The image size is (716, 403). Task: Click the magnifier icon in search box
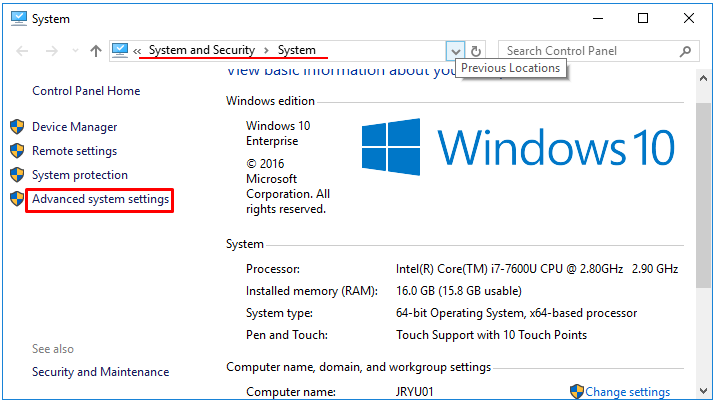pos(686,51)
